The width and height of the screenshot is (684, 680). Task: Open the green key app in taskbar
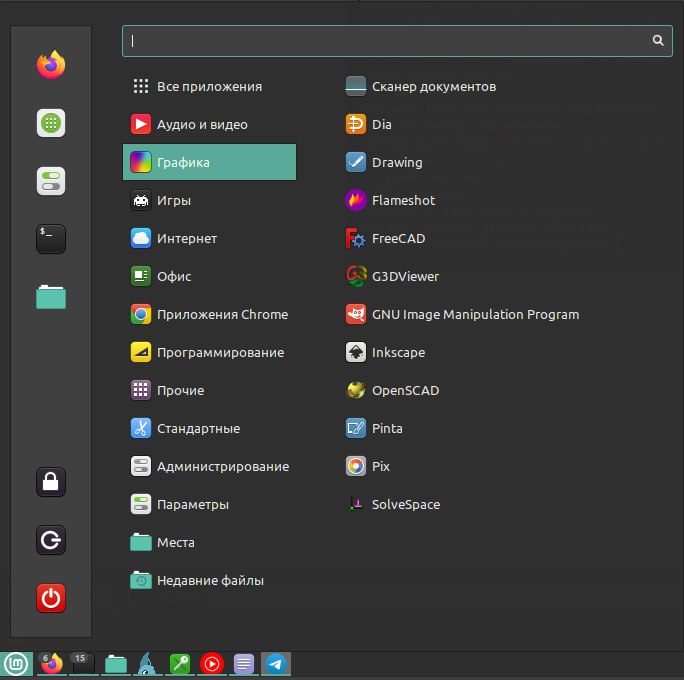click(180, 664)
